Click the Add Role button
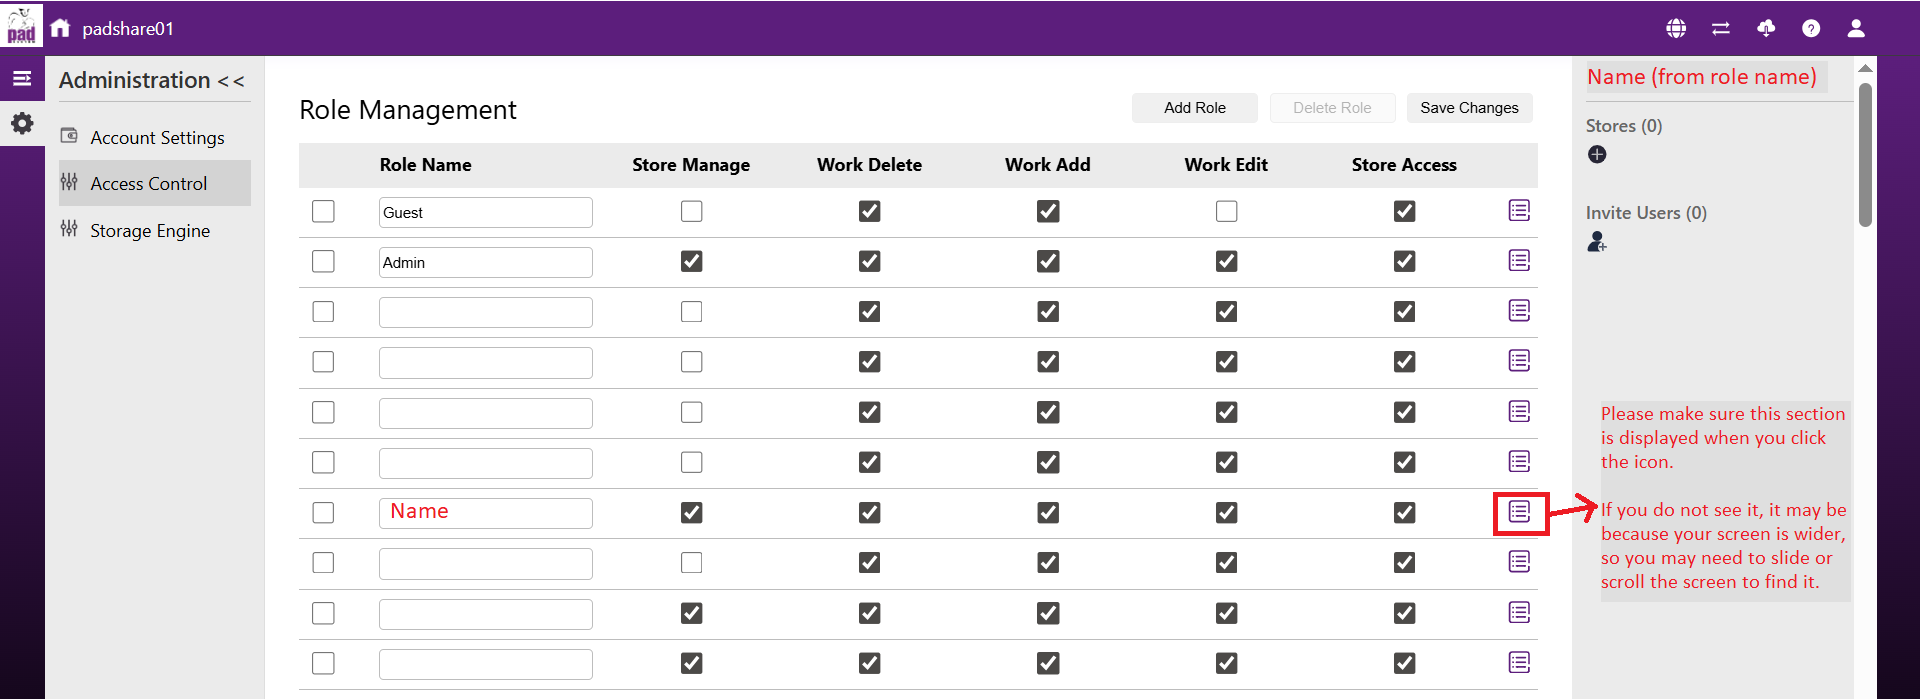Screen dimensions: 1920x699 (x=1194, y=108)
